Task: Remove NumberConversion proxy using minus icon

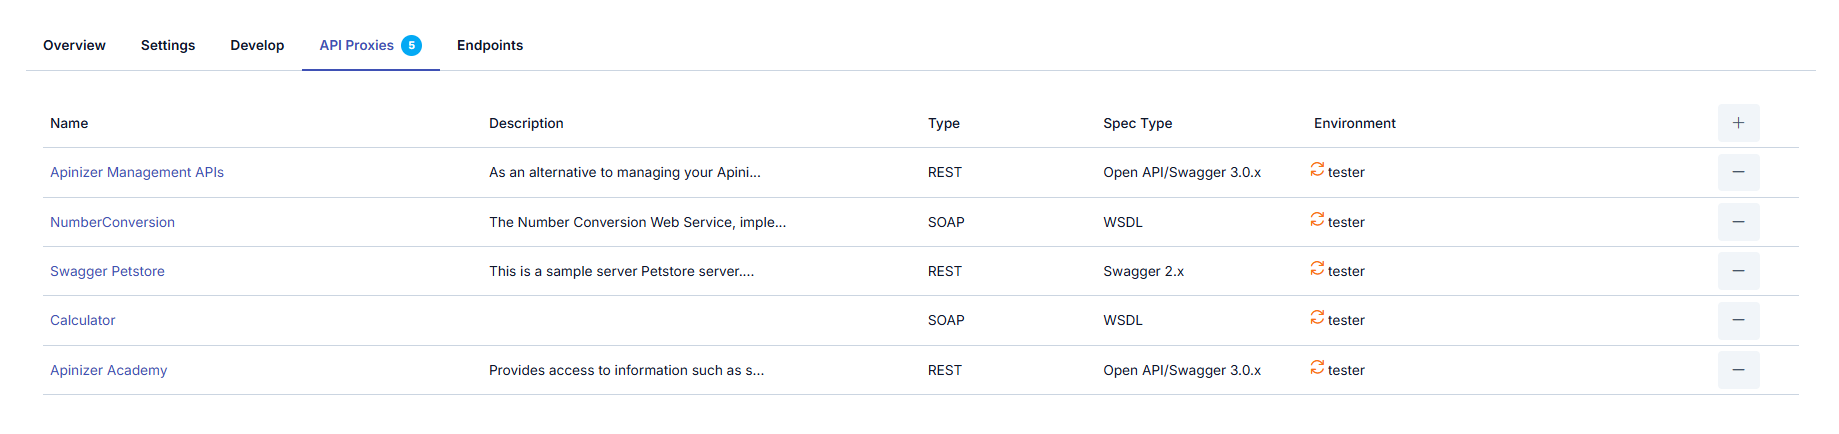Action: (x=1738, y=222)
